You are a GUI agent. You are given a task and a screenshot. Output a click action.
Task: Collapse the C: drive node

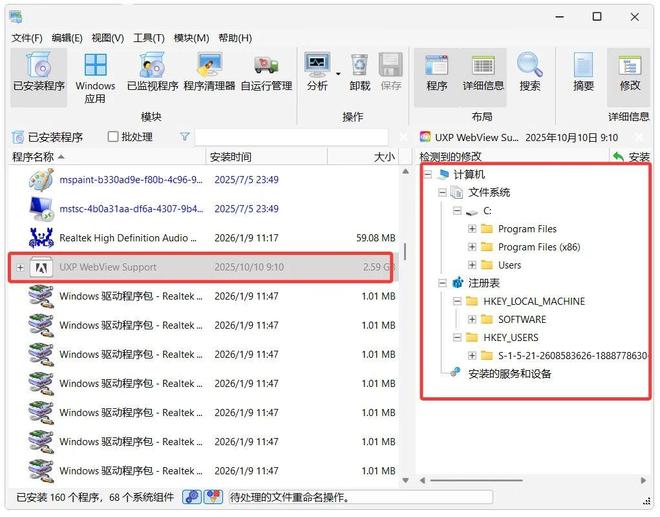[457, 211]
